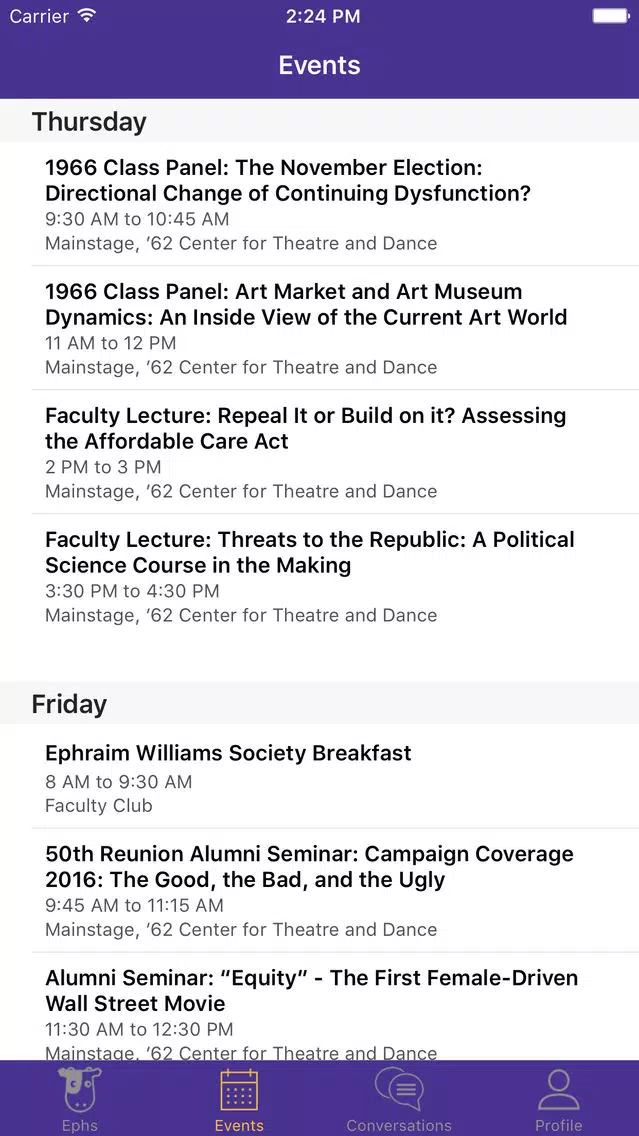
Task: Tap the Friday section header
Action: [320, 703]
